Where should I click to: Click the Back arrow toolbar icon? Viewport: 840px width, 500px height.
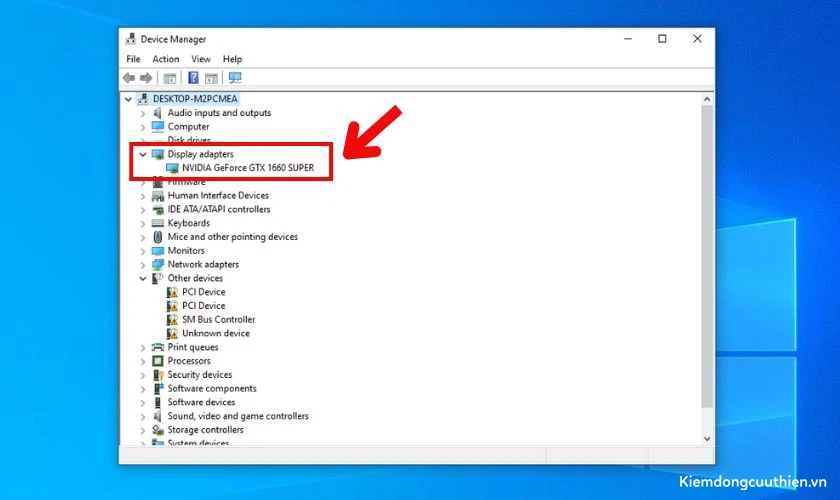click(129, 78)
